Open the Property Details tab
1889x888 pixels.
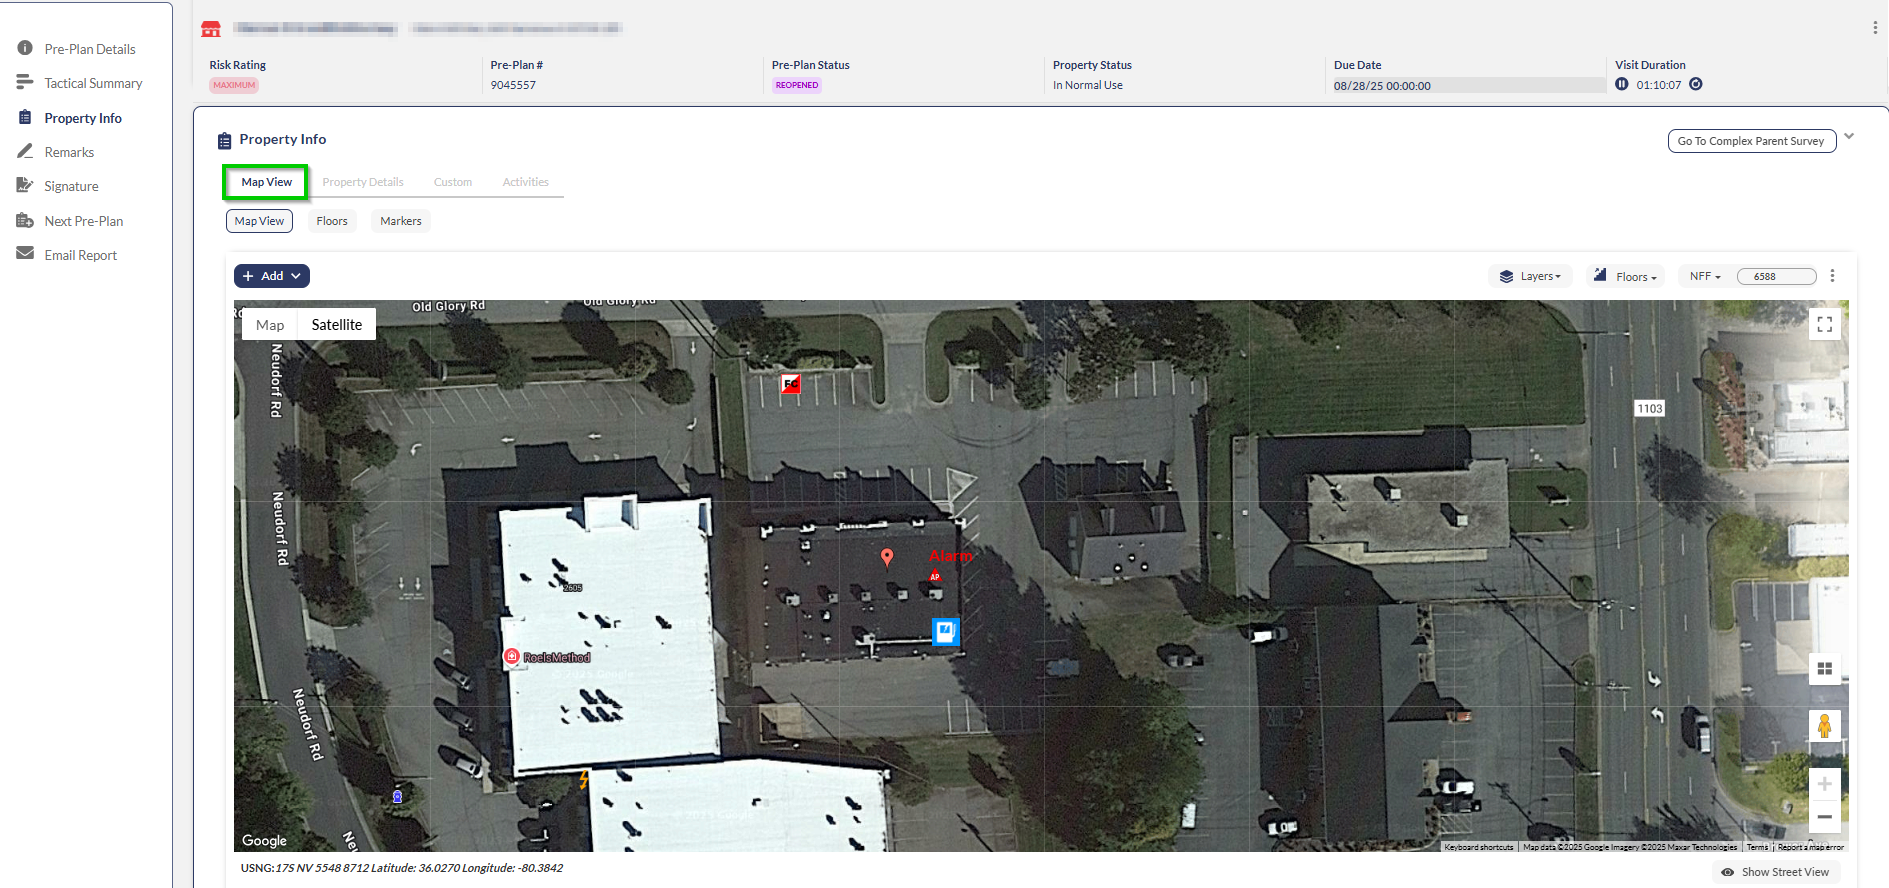pyautogui.click(x=363, y=182)
